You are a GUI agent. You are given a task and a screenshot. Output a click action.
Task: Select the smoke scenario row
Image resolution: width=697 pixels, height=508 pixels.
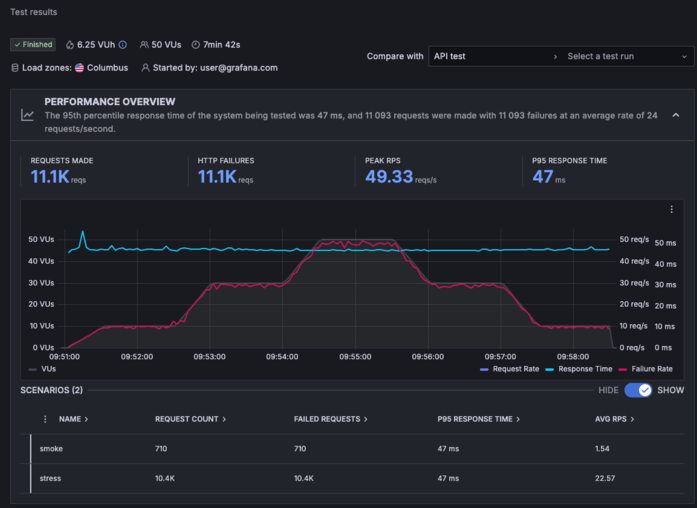click(x=352, y=449)
